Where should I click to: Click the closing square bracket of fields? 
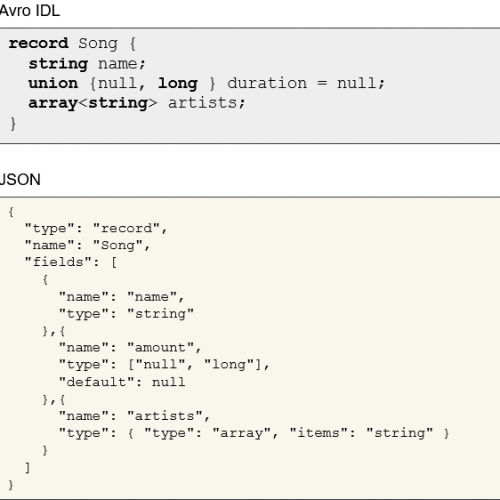click(28, 468)
